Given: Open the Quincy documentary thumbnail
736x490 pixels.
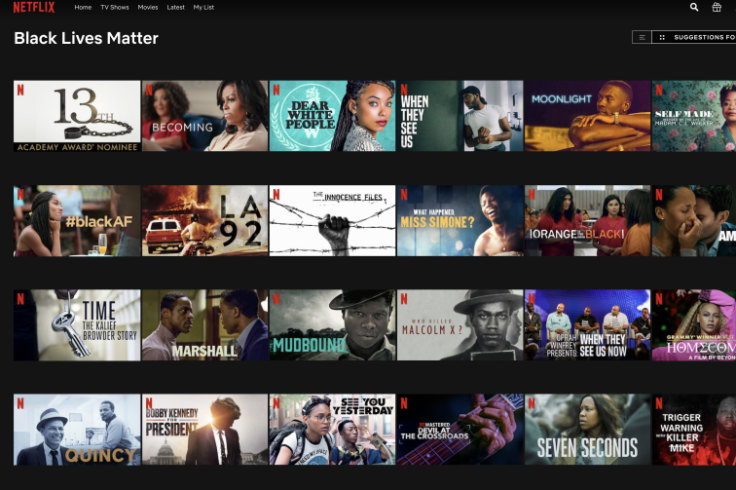Looking at the screenshot, I should pyautogui.click(x=77, y=430).
